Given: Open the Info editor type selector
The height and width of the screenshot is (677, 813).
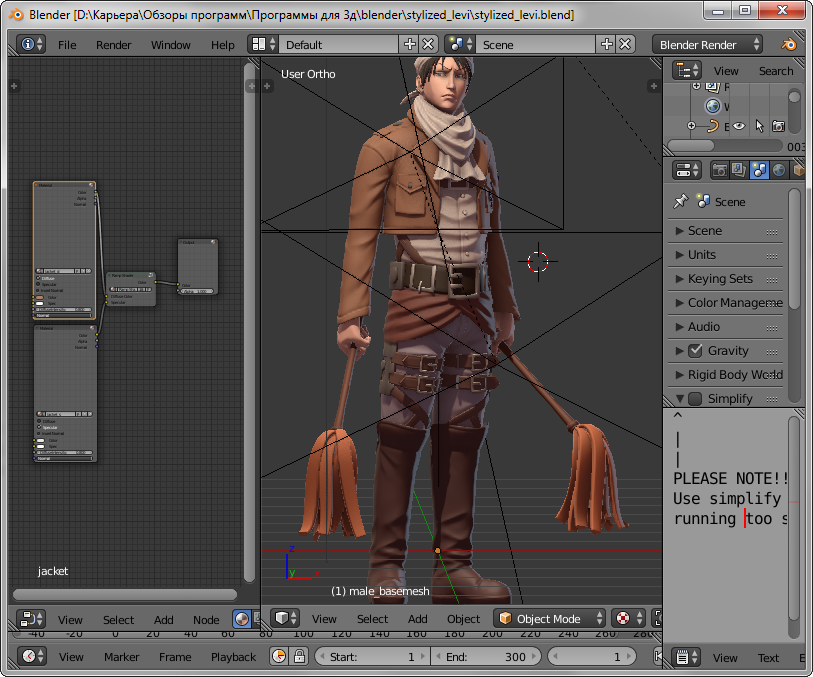Looking at the screenshot, I should tap(31, 45).
